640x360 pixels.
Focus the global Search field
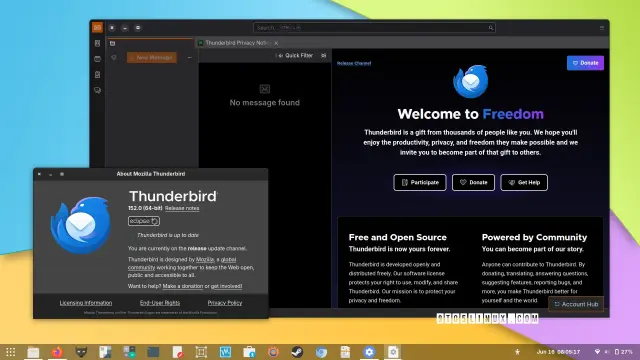tap(374, 28)
